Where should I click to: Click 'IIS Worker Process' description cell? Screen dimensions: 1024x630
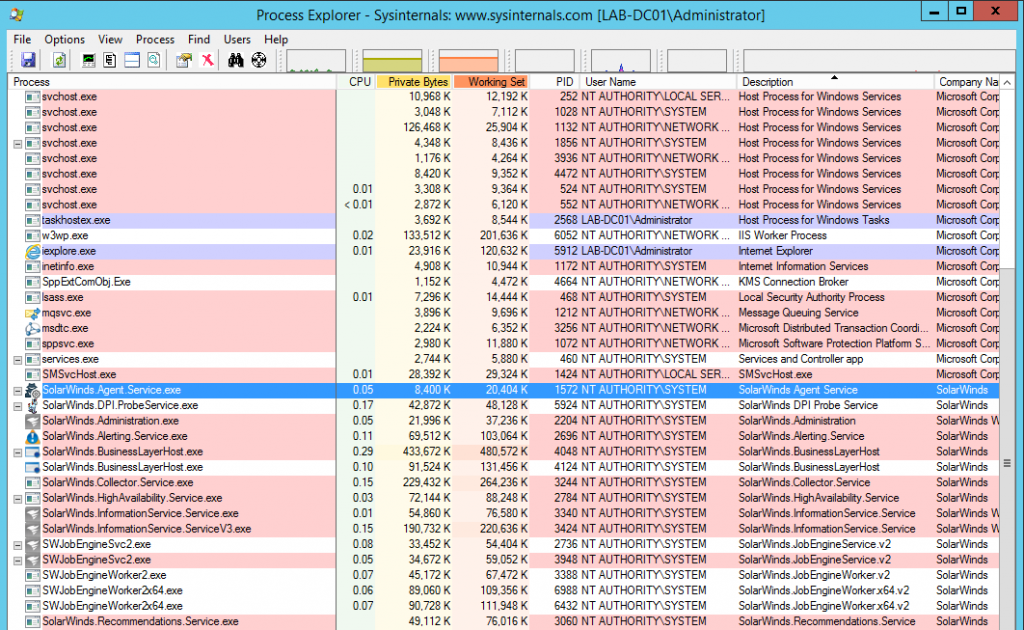tap(782, 236)
